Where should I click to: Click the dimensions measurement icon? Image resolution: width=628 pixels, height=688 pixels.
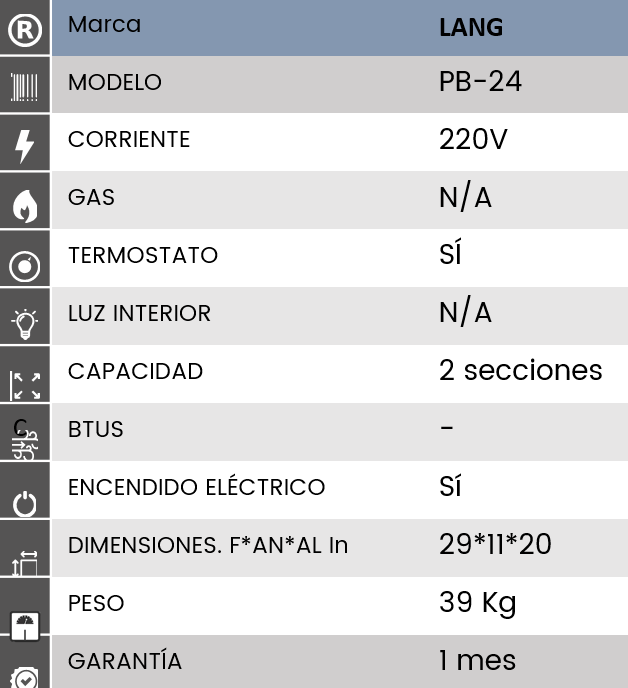pyautogui.click(x=25, y=563)
